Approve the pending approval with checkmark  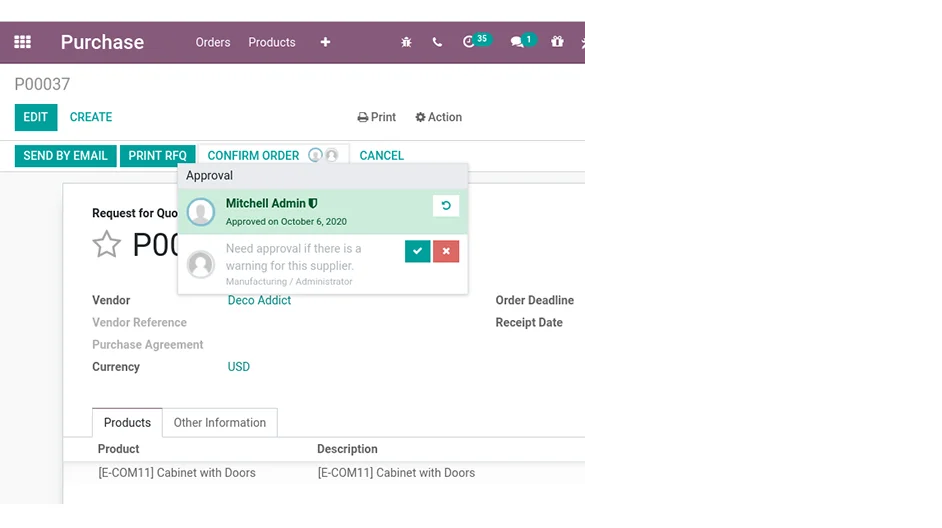(x=417, y=251)
